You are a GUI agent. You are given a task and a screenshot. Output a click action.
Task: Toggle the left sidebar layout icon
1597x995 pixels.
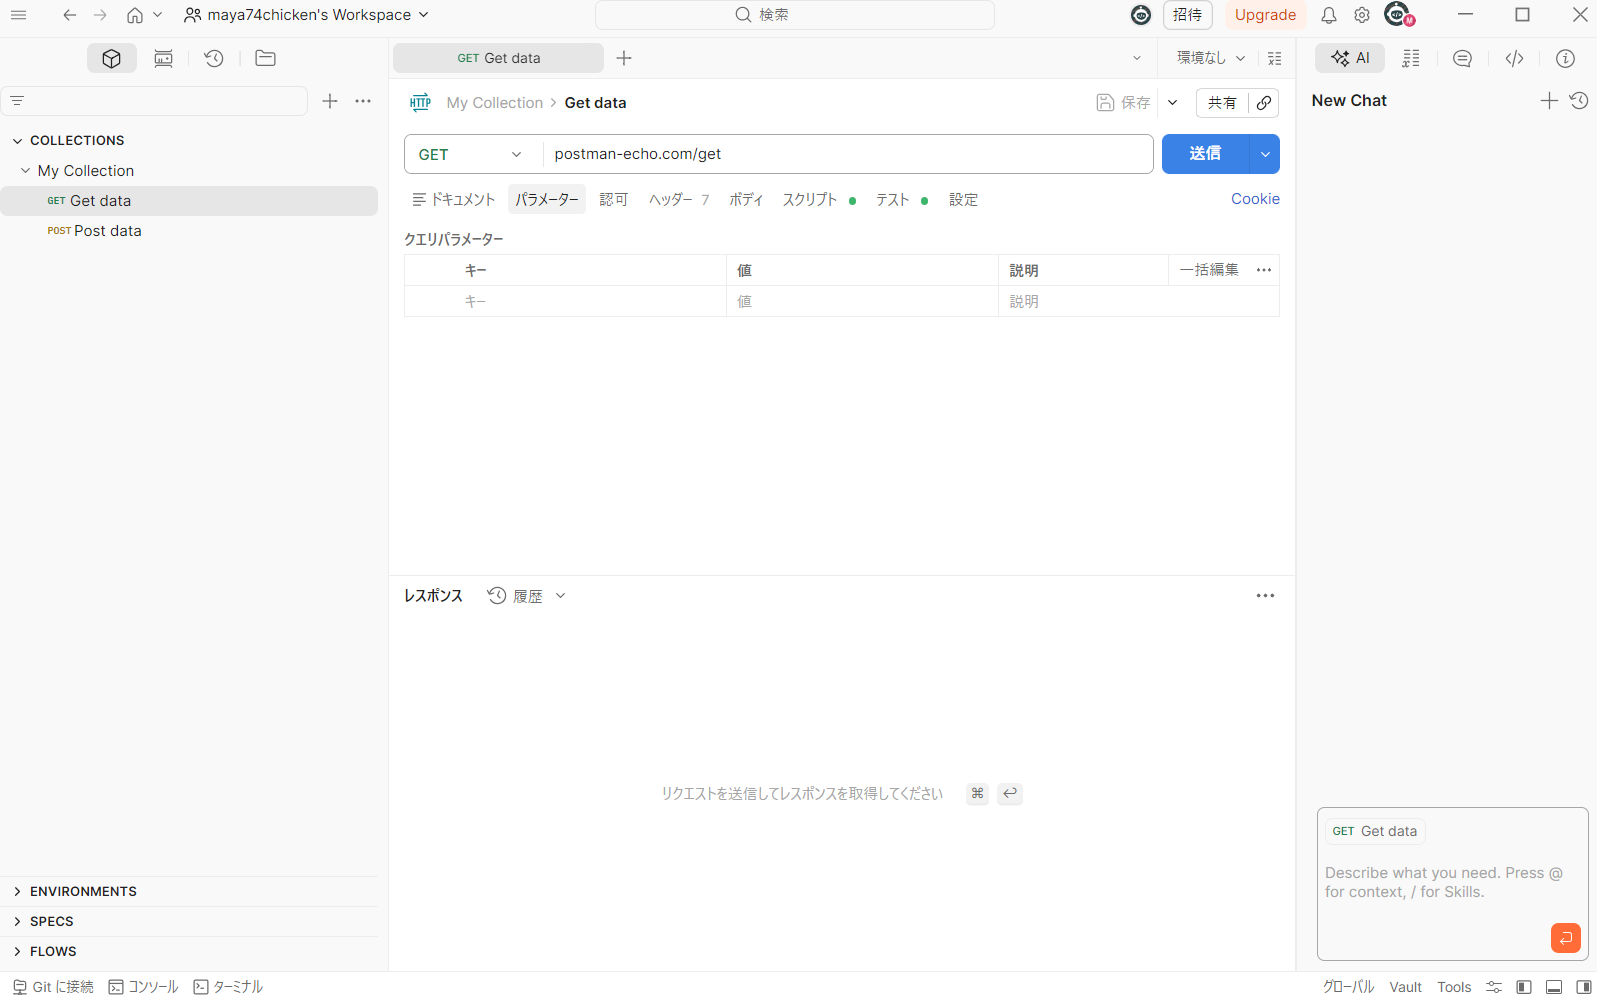(1523, 987)
